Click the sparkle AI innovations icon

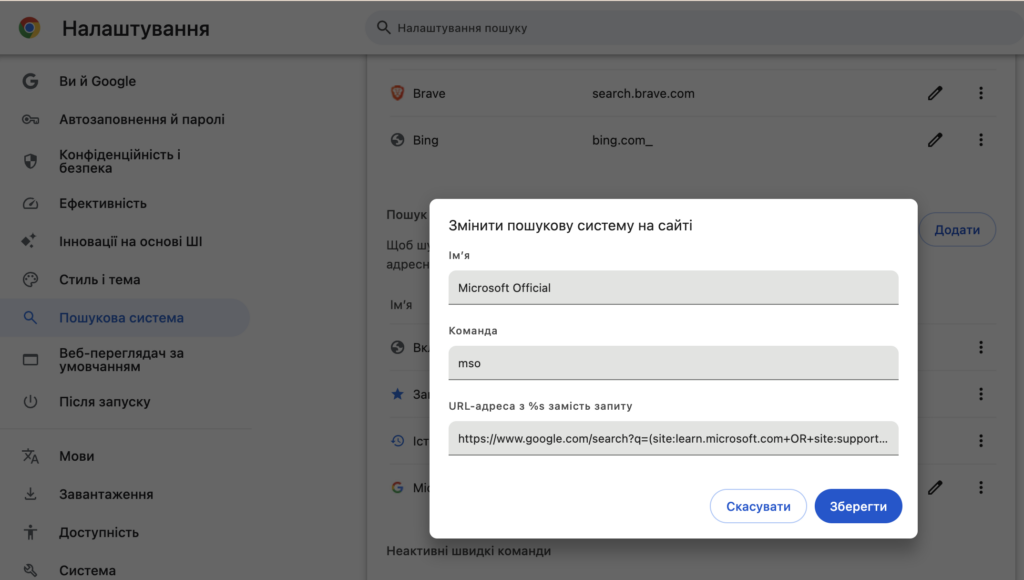29,241
